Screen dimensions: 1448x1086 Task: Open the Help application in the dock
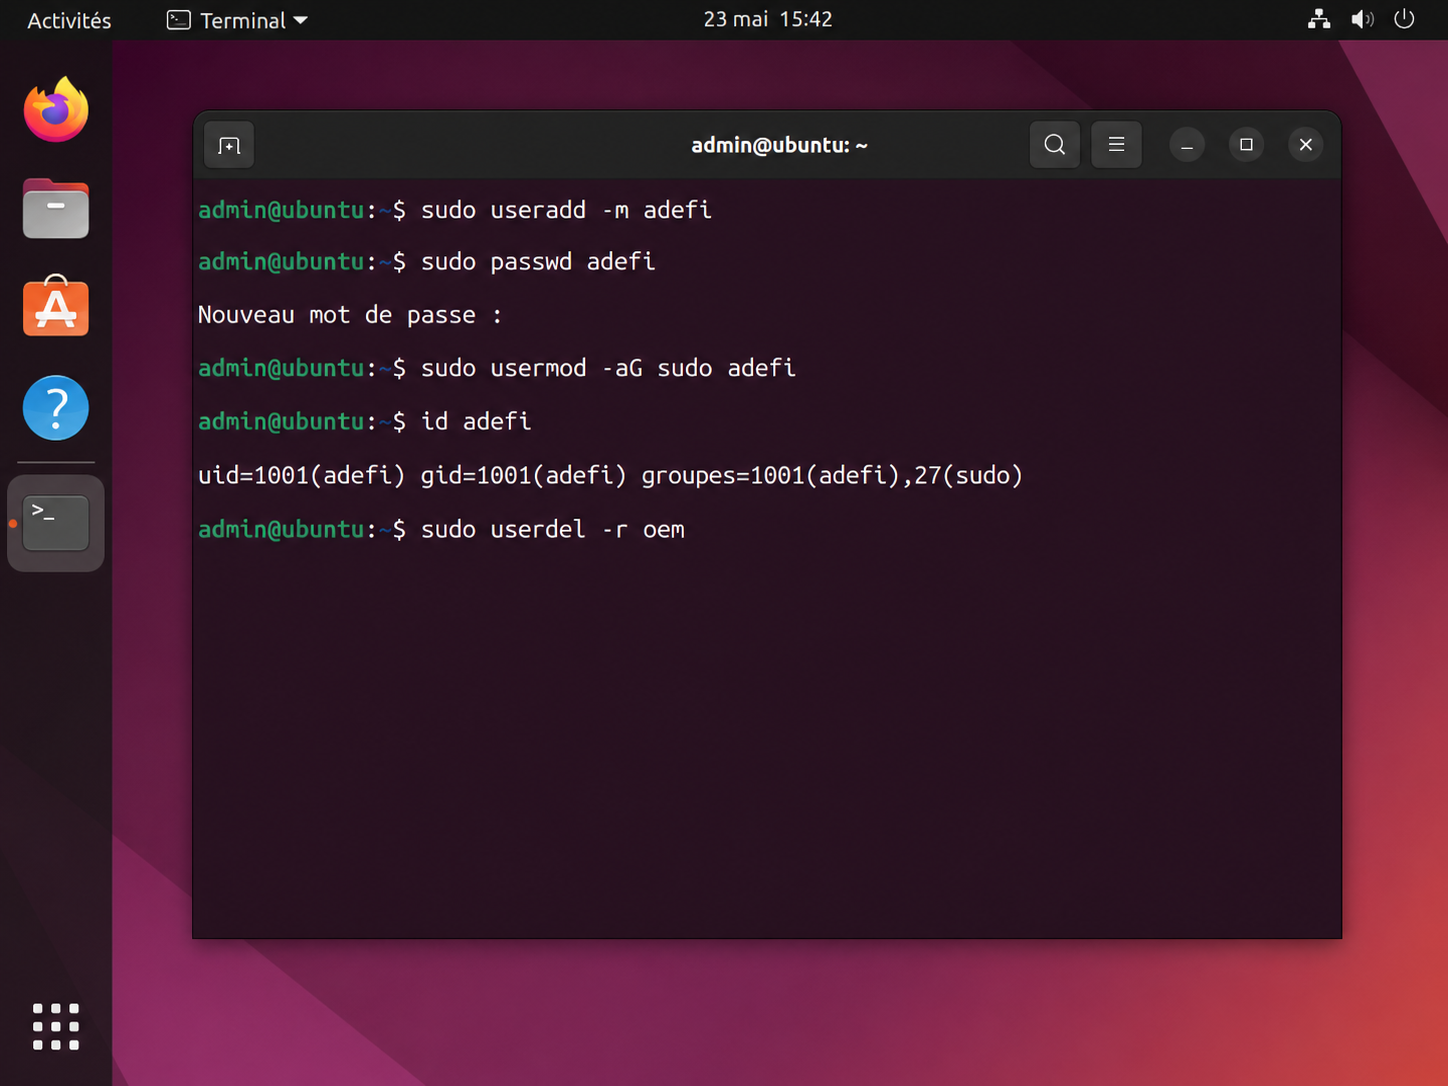(56, 408)
